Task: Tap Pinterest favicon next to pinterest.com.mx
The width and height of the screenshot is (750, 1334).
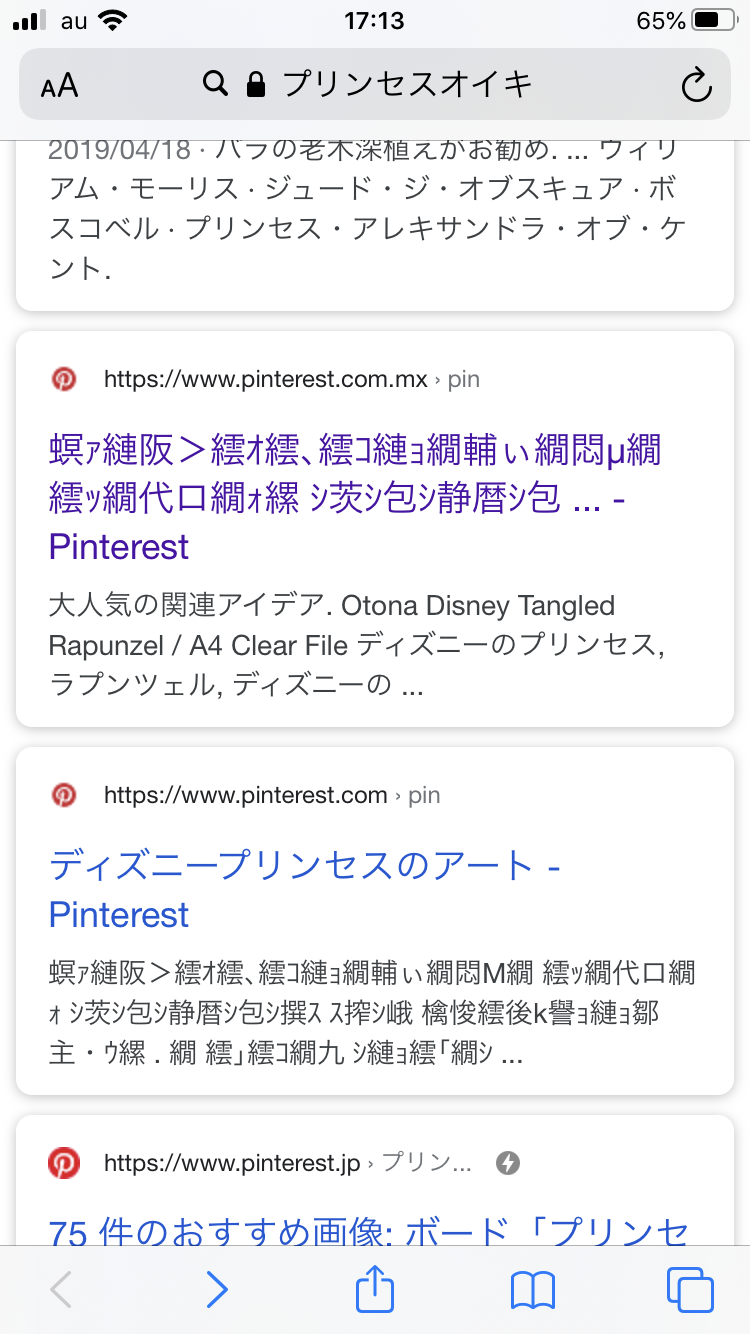Action: click(64, 379)
